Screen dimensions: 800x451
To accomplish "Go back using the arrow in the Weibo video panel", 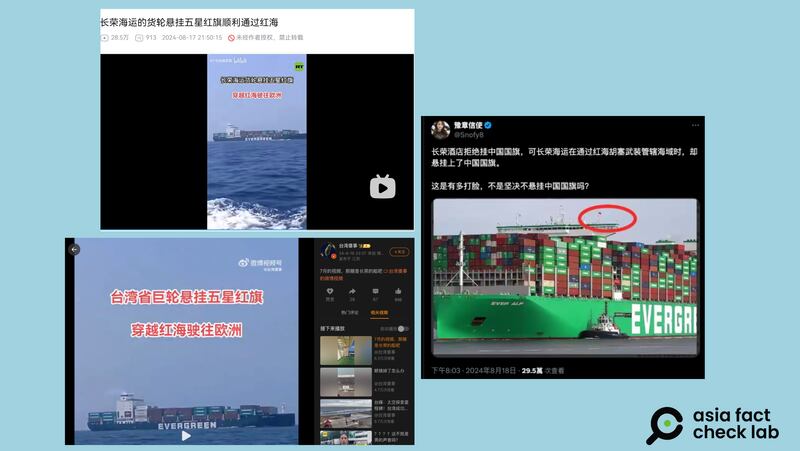I will pyautogui.click(x=74, y=249).
